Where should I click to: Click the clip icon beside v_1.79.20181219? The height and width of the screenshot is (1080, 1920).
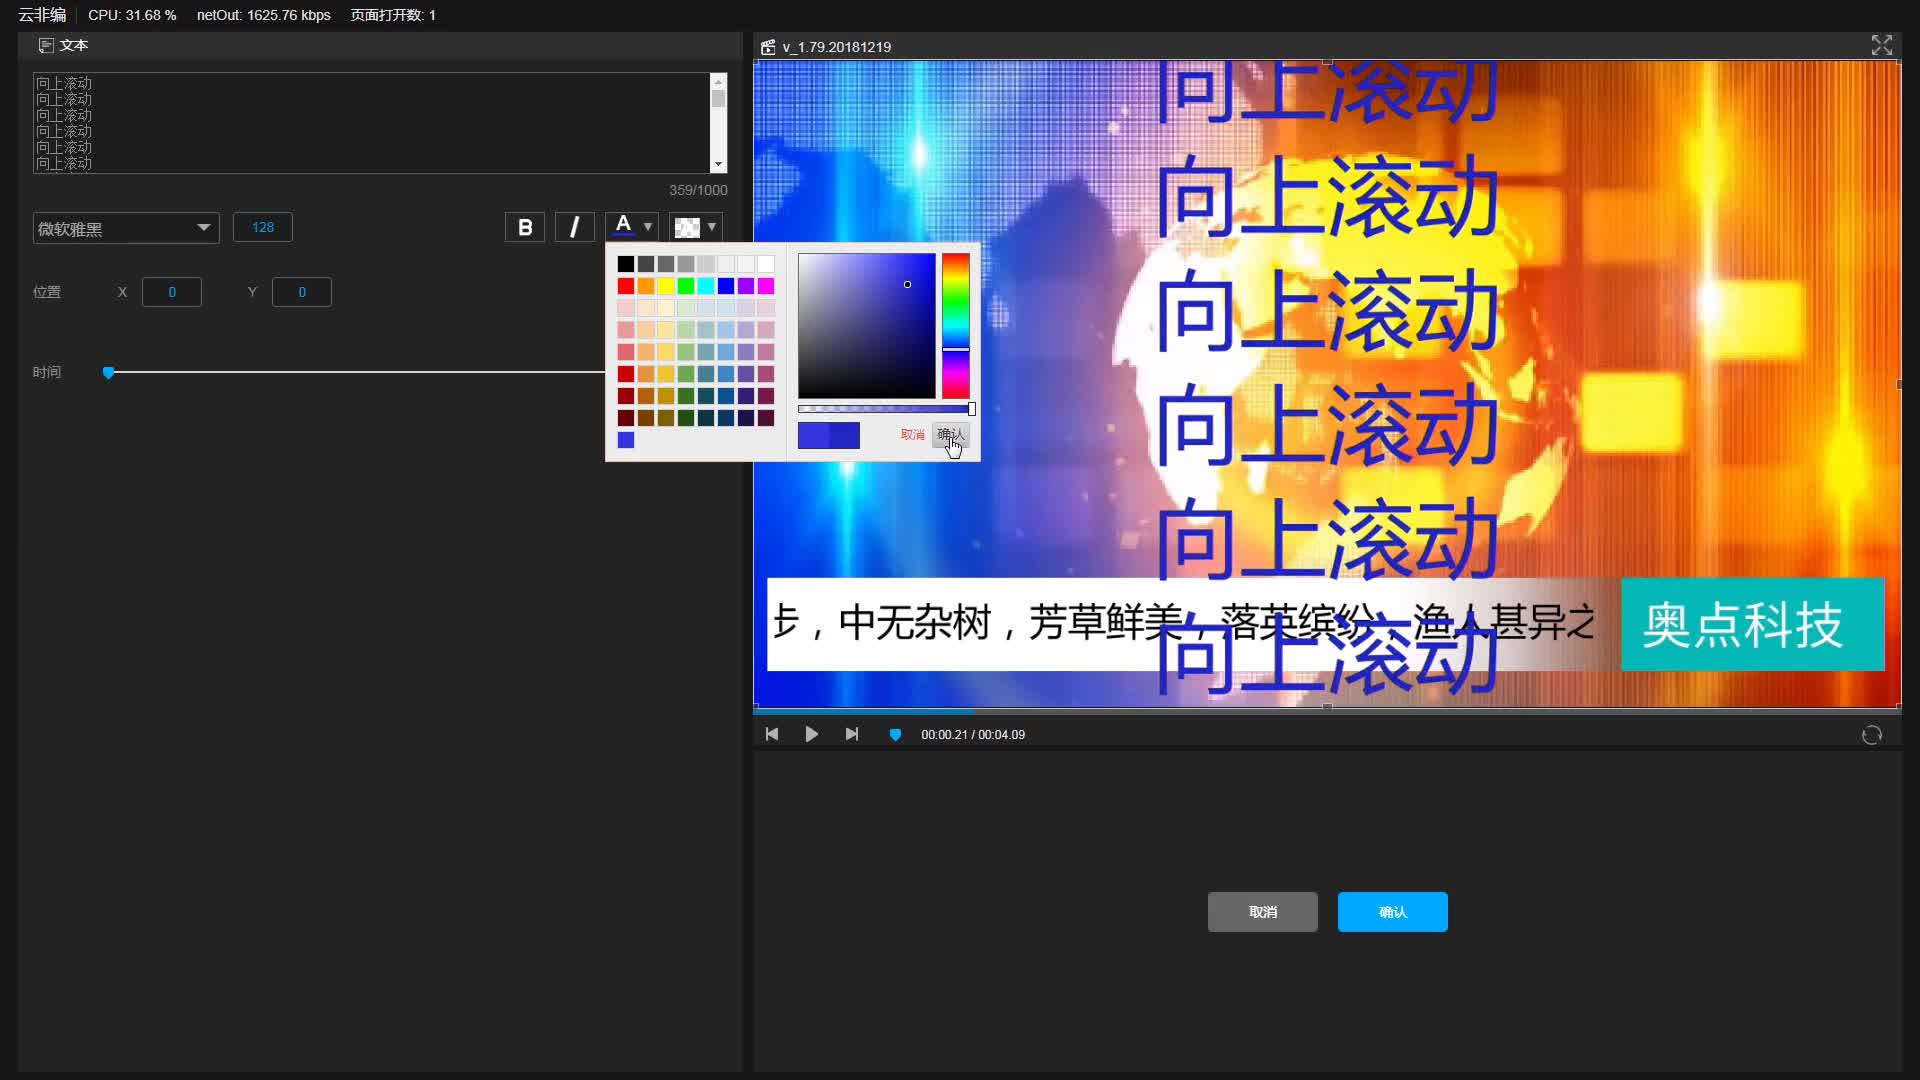[768, 47]
